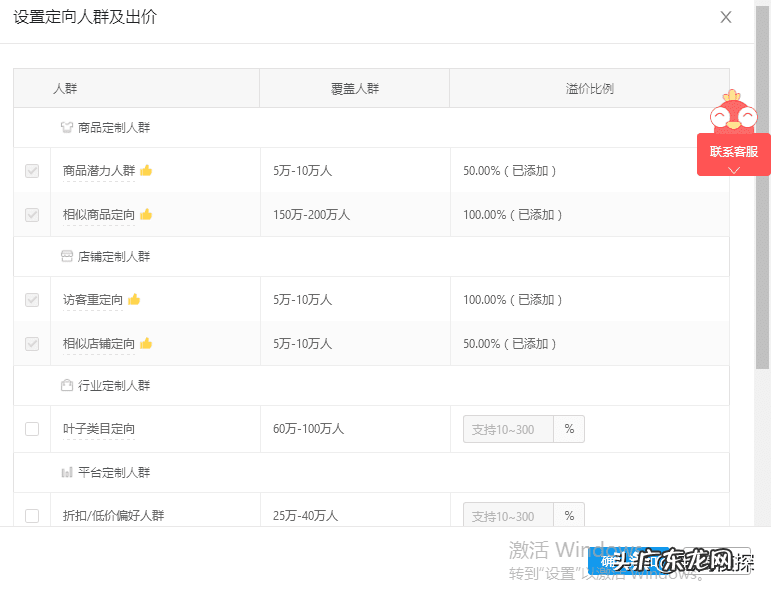The width and height of the screenshot is (771, 589).
Task: Click the thumbs-up icon beside 商品潜力人群
Action: coord(146,171)
